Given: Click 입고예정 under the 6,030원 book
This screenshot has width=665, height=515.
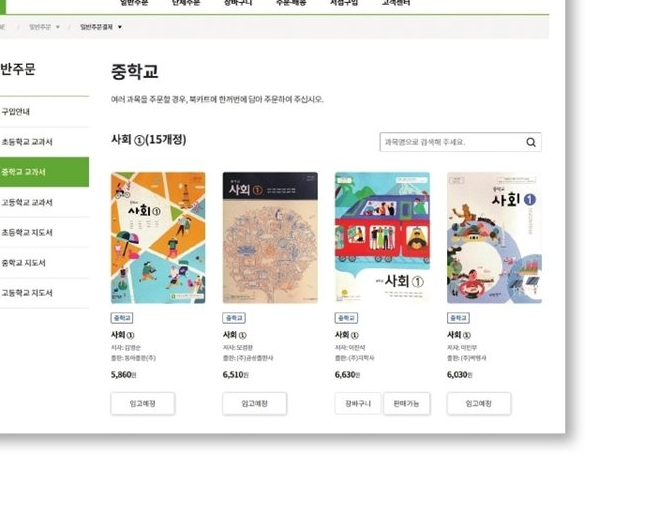Looking at the screenshot, I should tap(478, 403).
